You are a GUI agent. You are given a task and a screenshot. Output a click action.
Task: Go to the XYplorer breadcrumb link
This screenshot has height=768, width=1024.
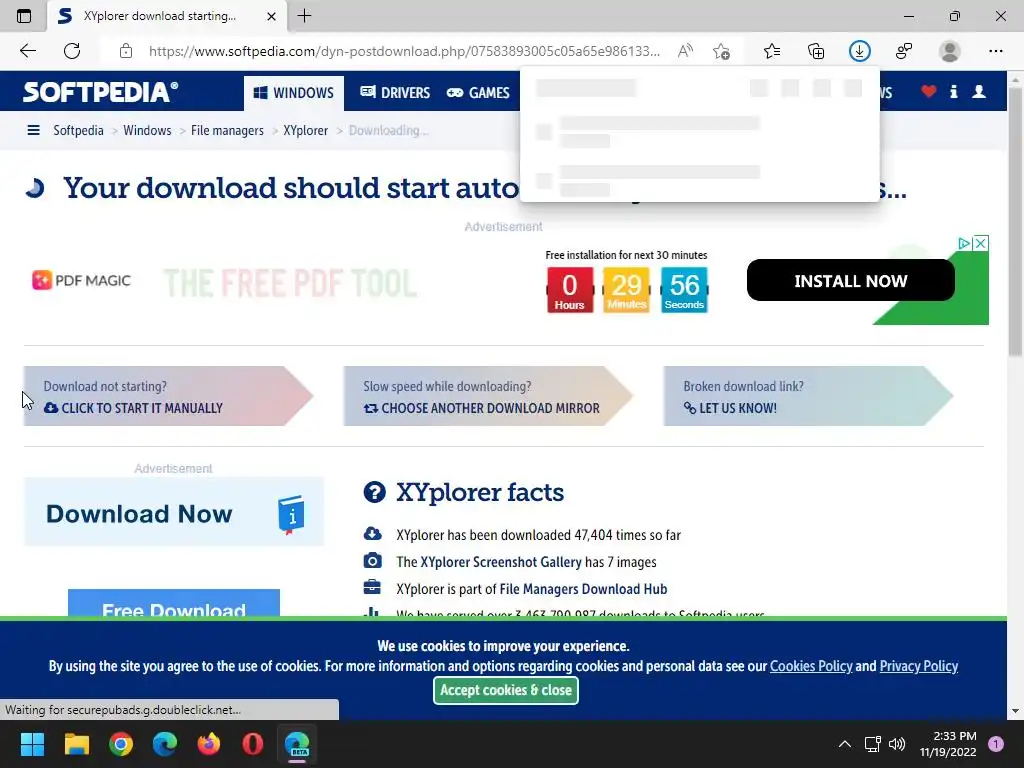306,130
